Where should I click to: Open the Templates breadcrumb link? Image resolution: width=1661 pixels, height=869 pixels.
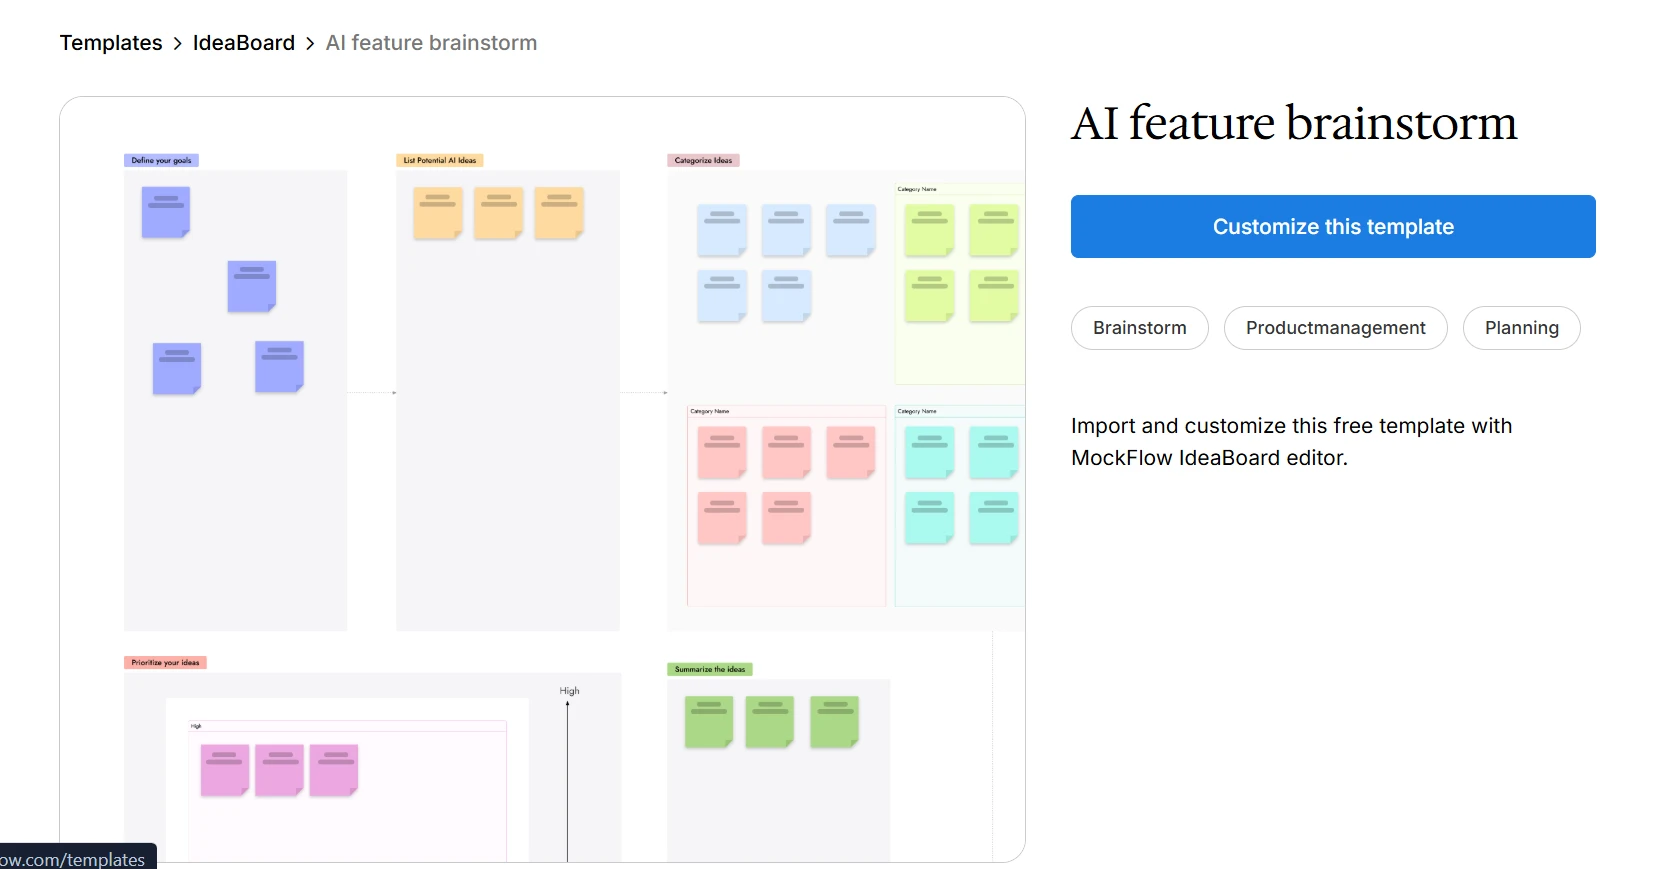click(111, 43)
